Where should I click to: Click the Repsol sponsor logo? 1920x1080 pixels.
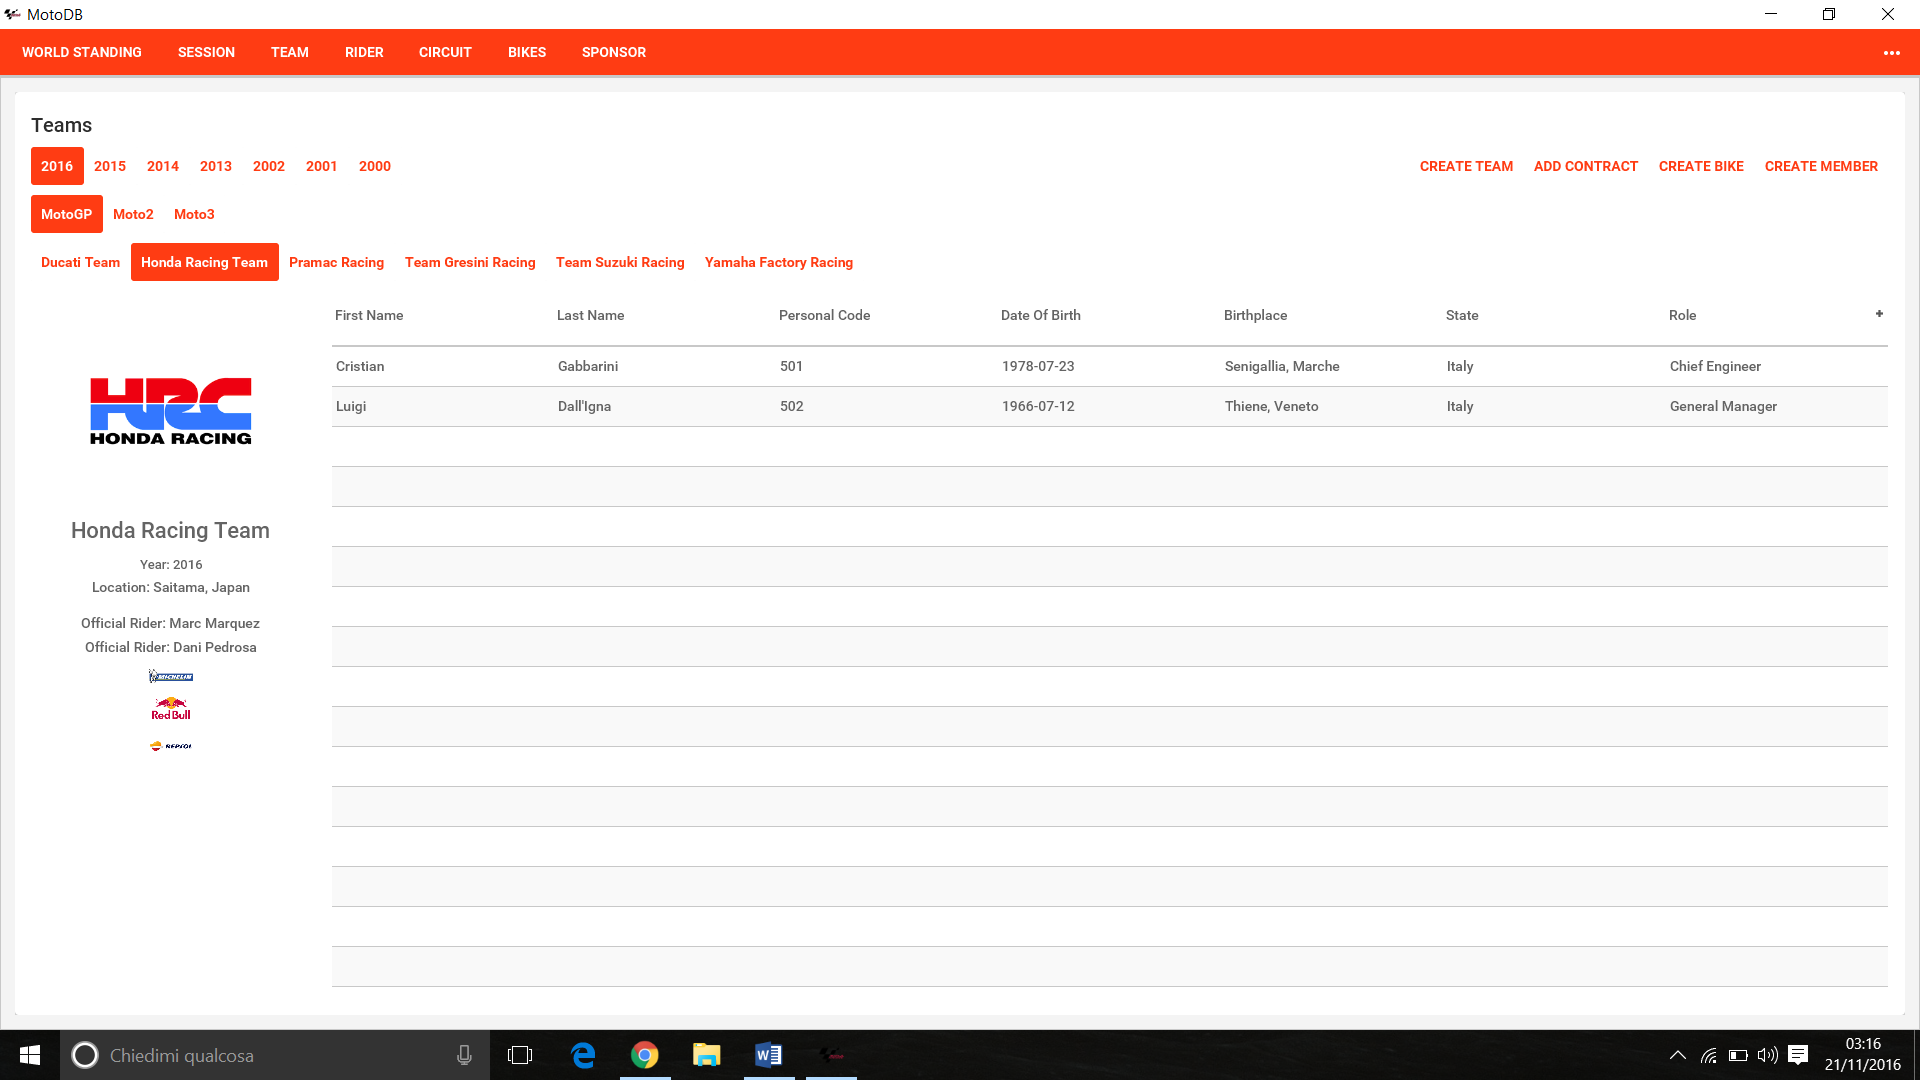[x=171, y=746]
